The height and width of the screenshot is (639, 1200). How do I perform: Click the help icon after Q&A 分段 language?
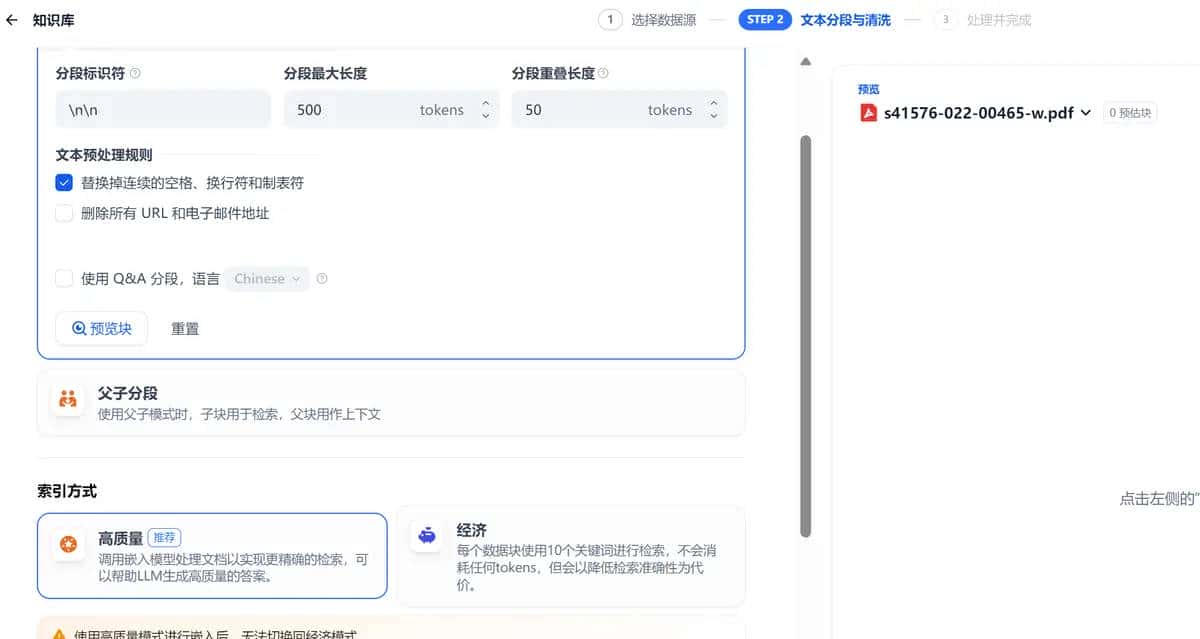[321, 279]
